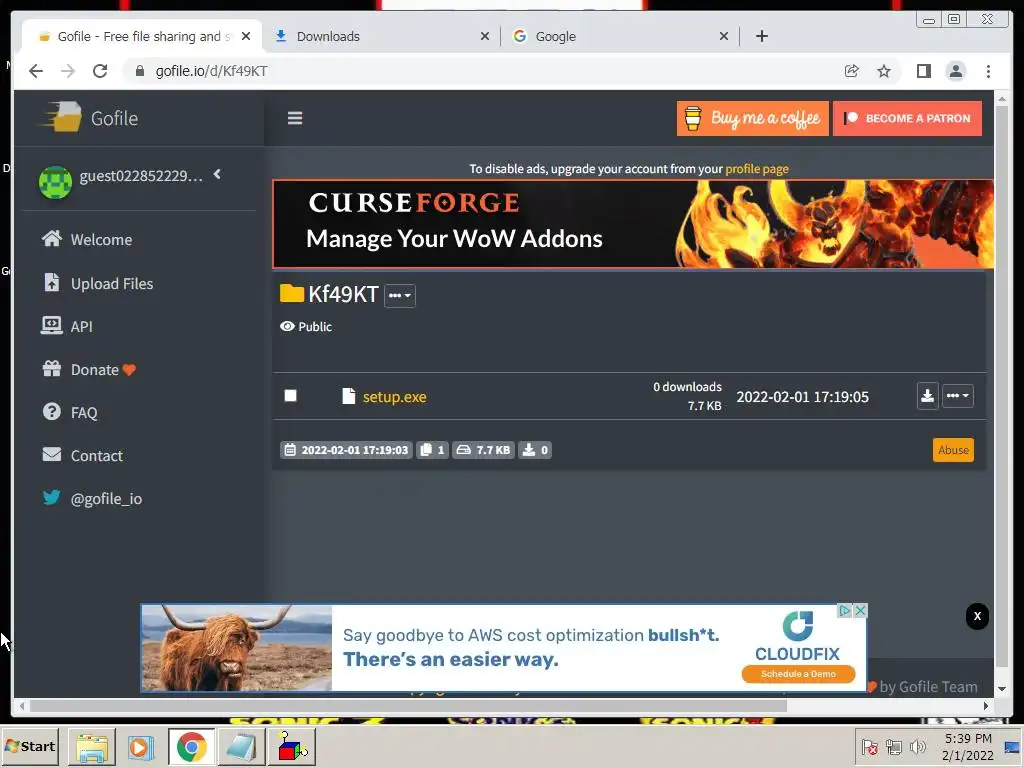Reload the page
Image resolution: width=1024 pixels, height=768 pixels.
coord(100,71)
